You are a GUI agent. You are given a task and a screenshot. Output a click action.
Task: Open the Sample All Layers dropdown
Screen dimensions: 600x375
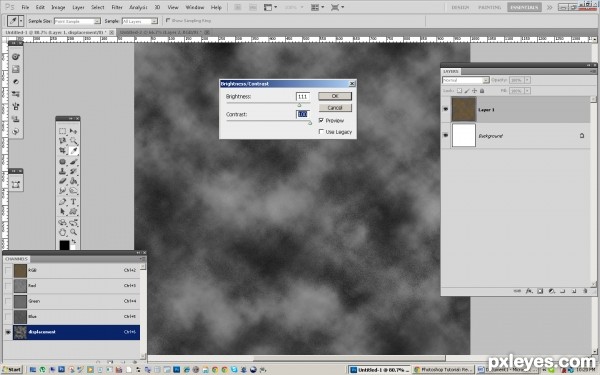[154, 21]
